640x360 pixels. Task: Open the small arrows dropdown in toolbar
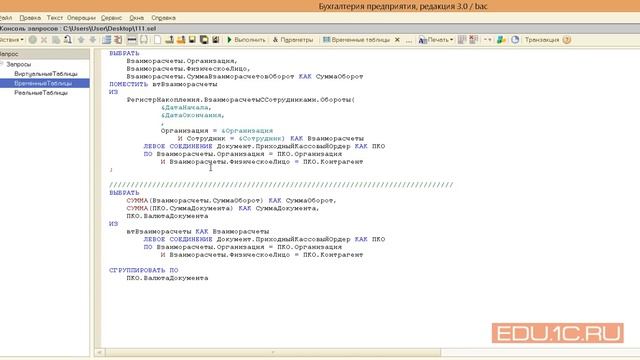coord(488,40)
